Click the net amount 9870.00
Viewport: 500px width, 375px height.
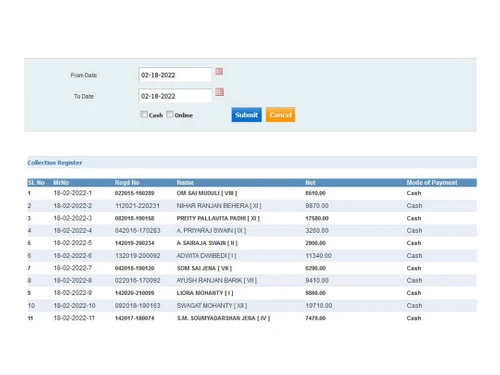[x=317, y=206]
